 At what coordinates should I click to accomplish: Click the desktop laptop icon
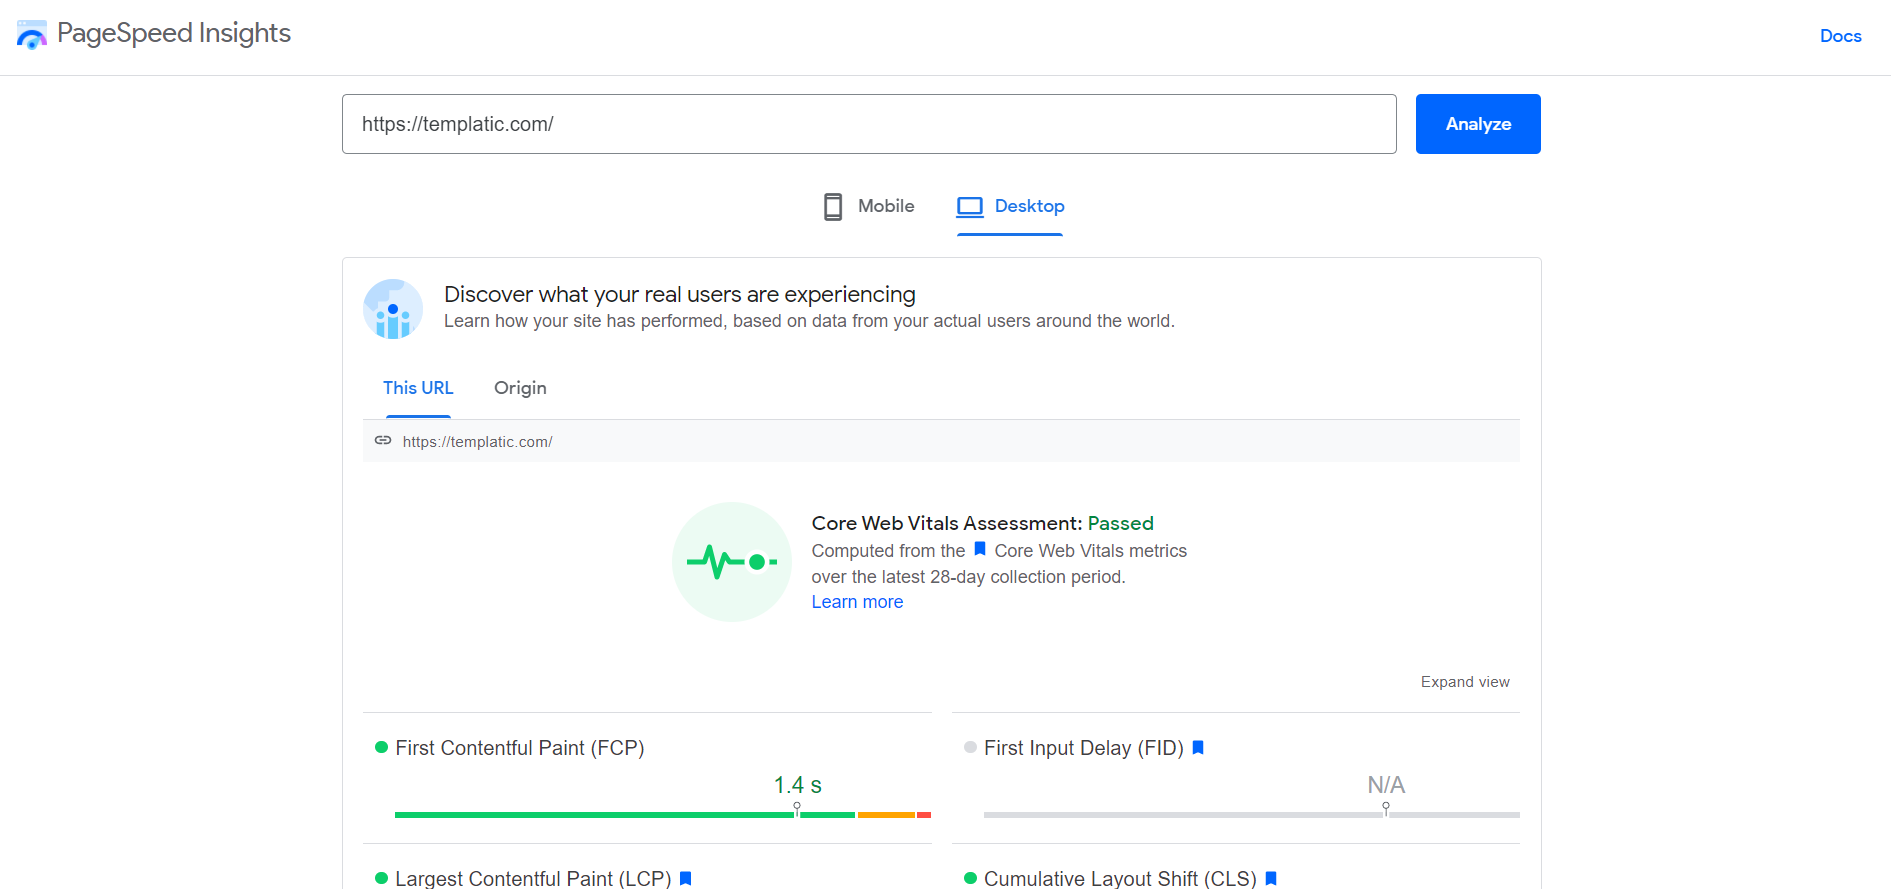click(x=970, y=207)
